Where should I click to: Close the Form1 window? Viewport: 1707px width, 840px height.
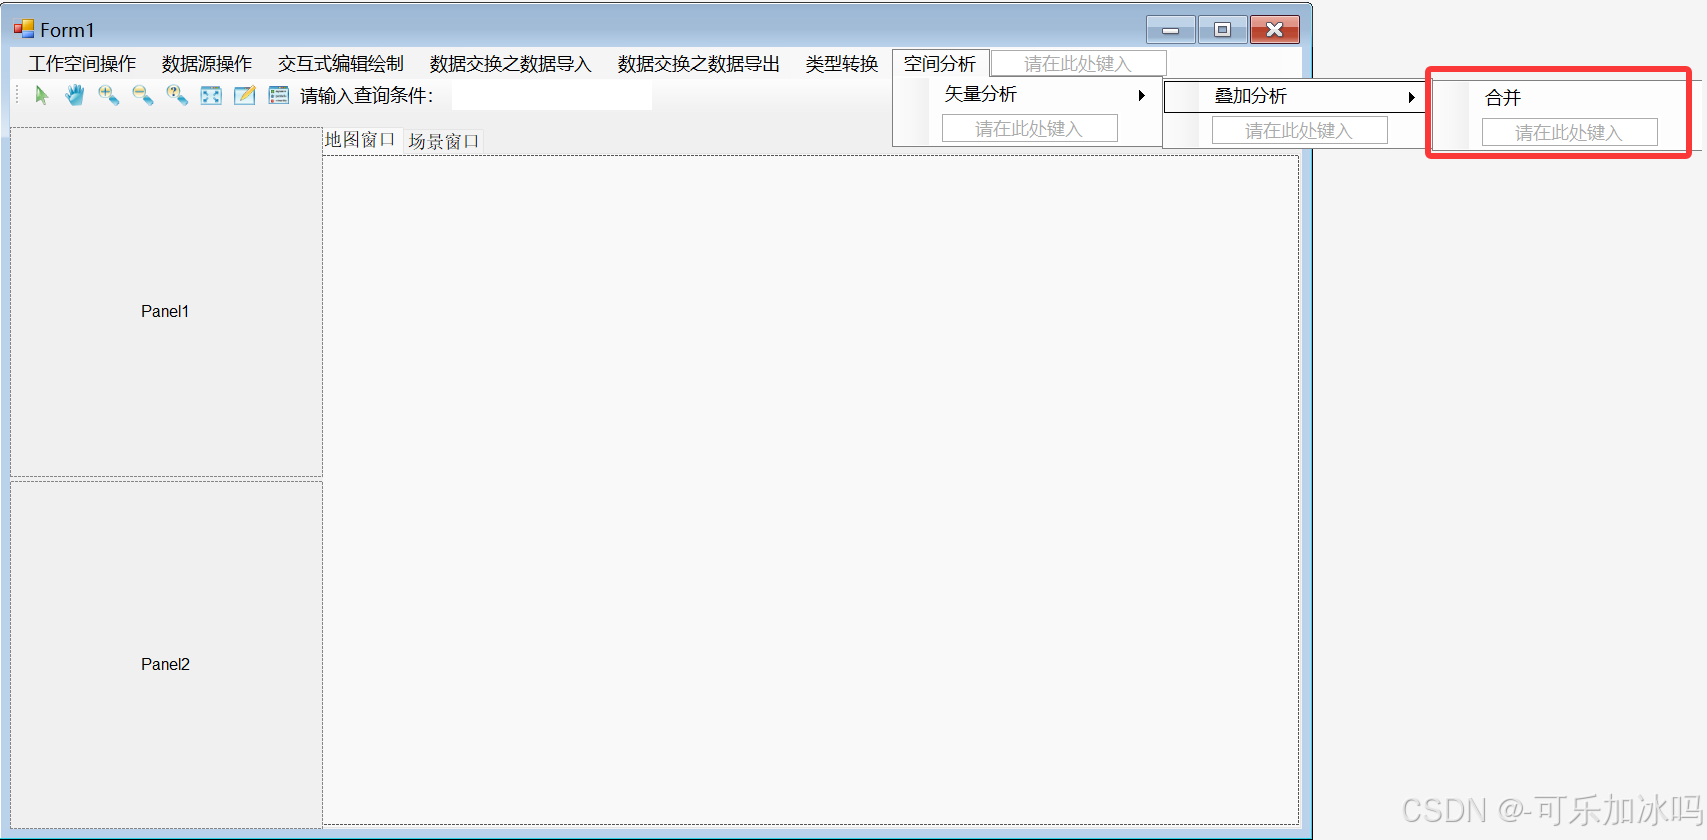tap(1275, 30)
